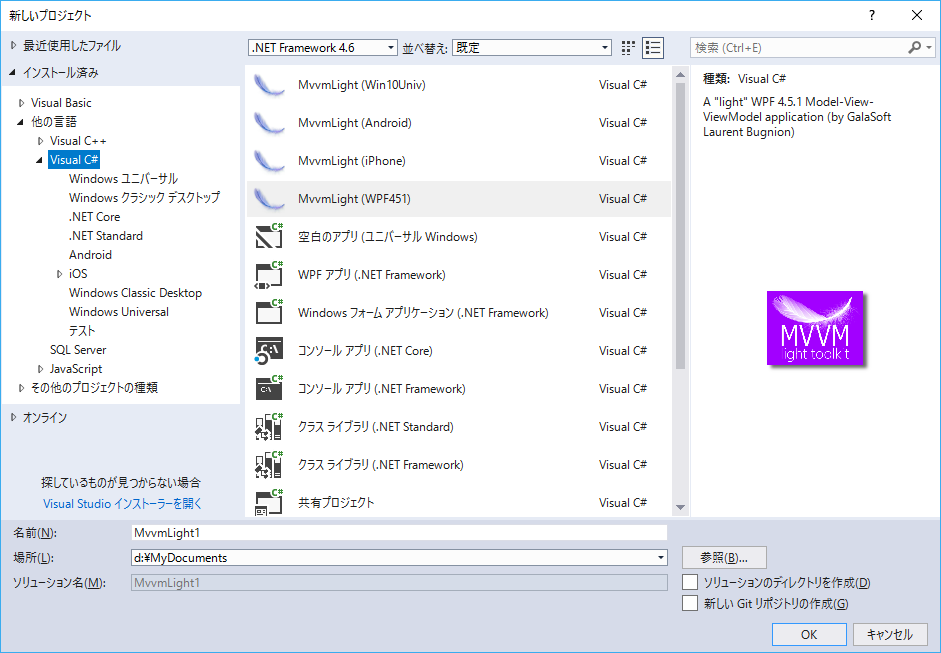Select the .NET Standard category
Viewport: 941px width, 653px height.
[x=106, y=236]
